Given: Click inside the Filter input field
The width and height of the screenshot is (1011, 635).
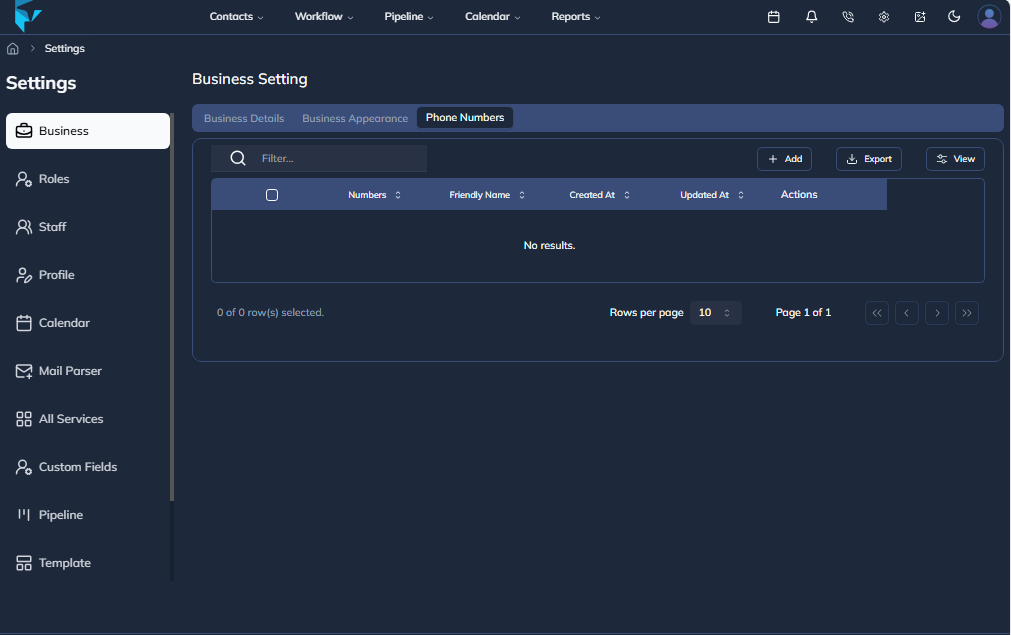Looking at the screenshot, I should pos(340,157).
